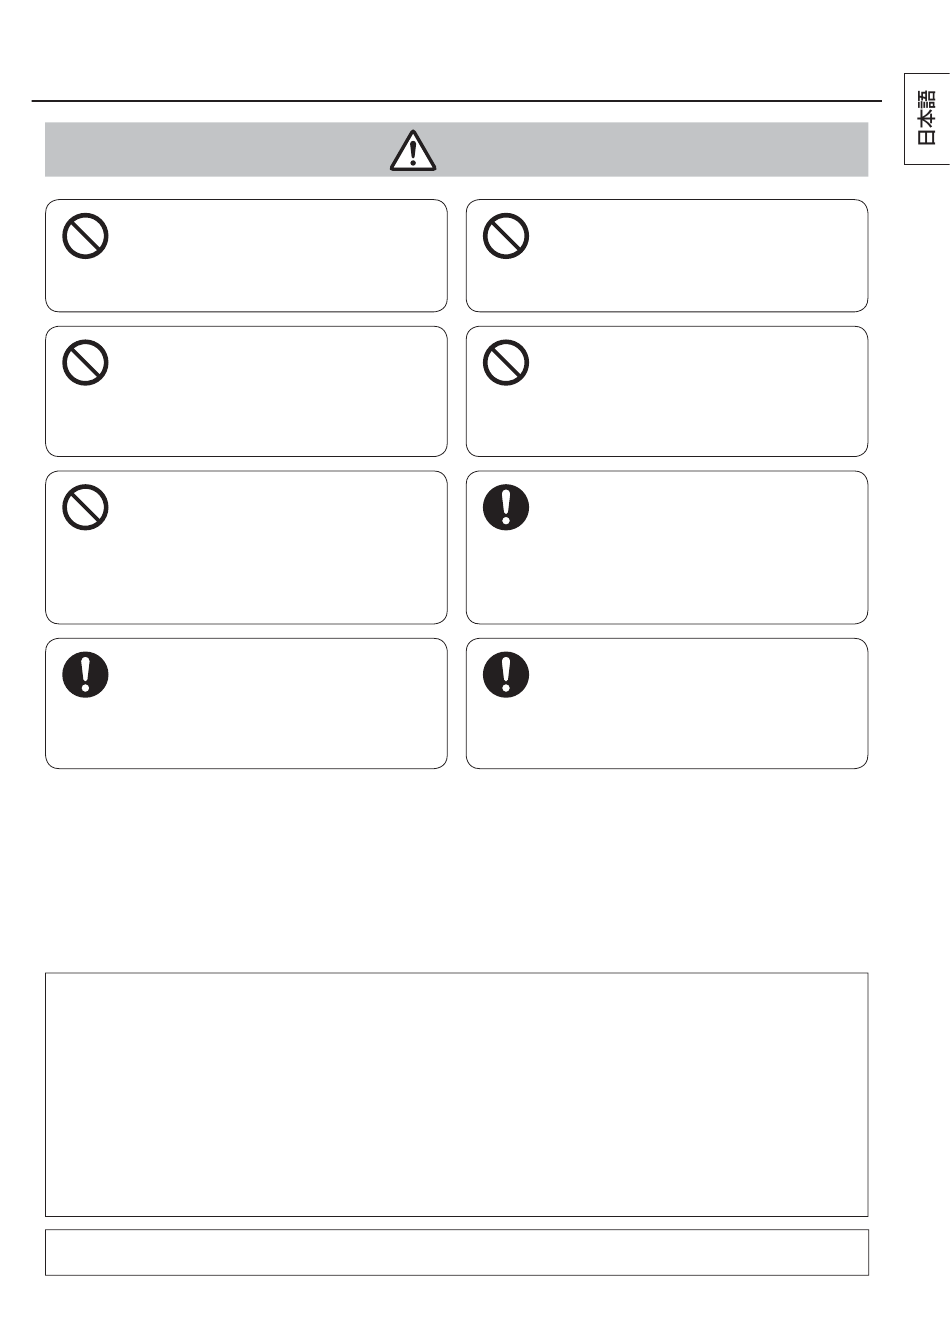Click the gray caution header banner
The image size is (950, 1344).
457,150
